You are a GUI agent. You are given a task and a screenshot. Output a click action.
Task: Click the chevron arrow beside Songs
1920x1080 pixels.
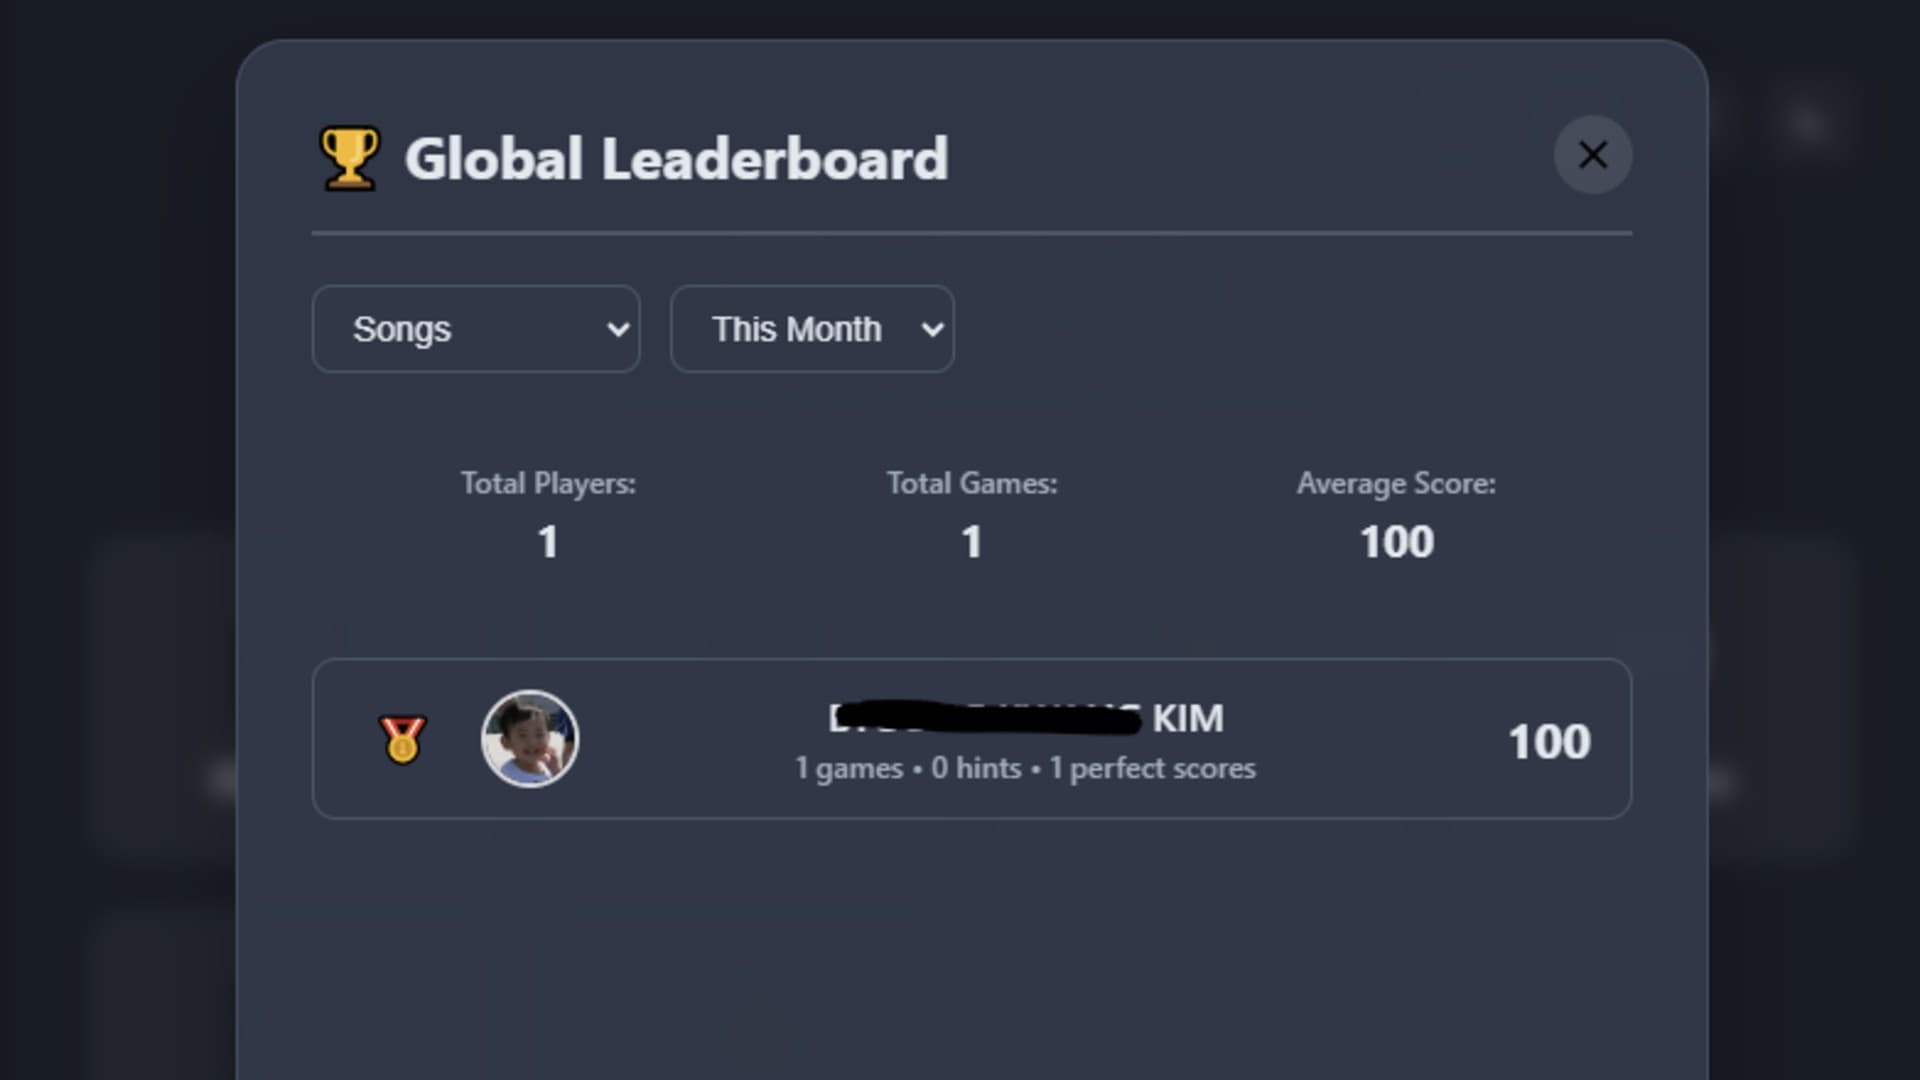(x=618, y=329)
